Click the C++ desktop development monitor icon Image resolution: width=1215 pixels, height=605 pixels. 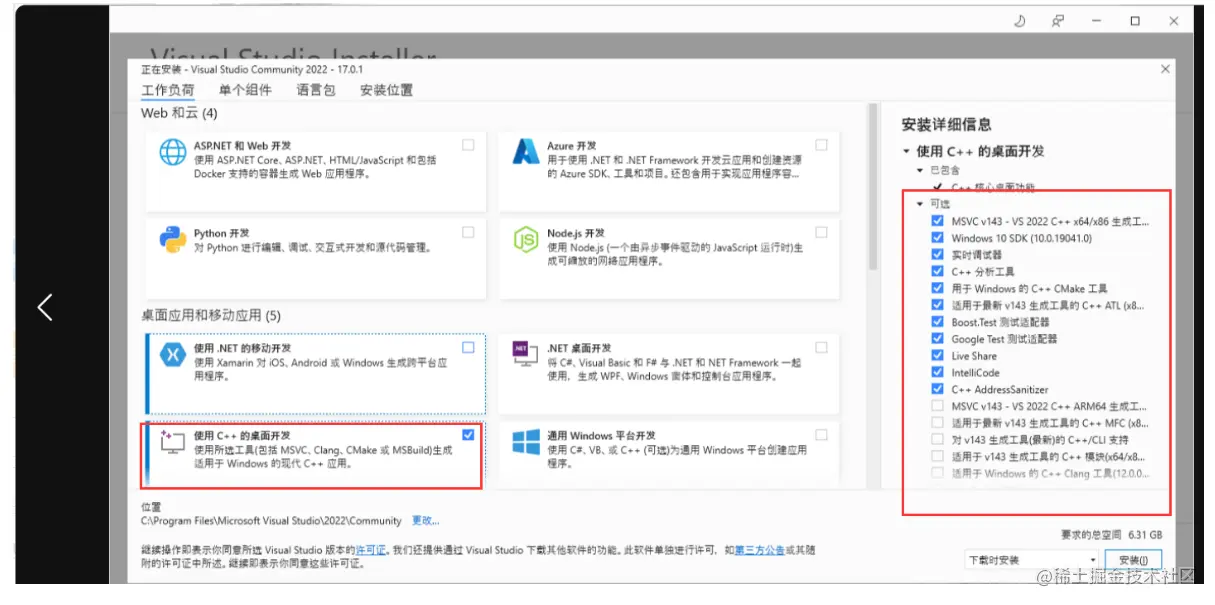[x=173, y=442]
